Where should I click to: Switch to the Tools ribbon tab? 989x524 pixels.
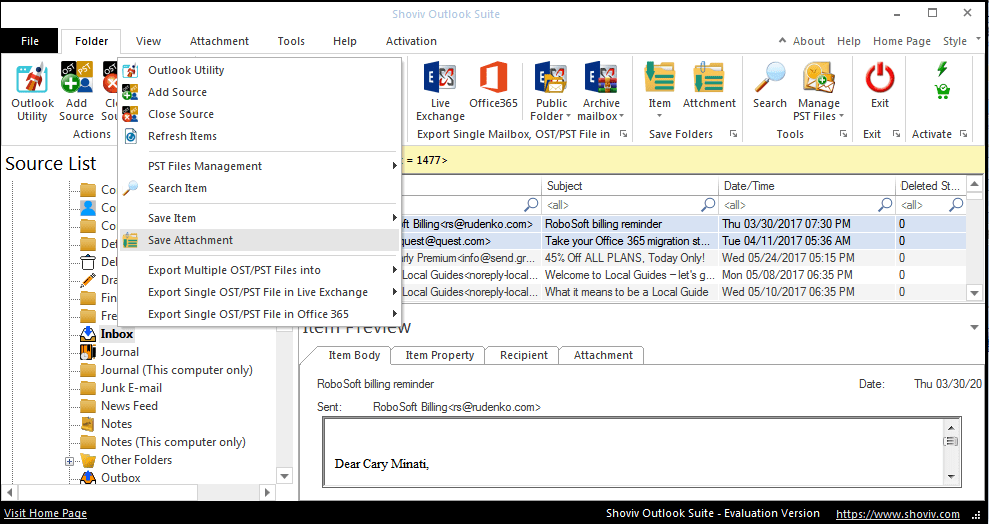291,41
